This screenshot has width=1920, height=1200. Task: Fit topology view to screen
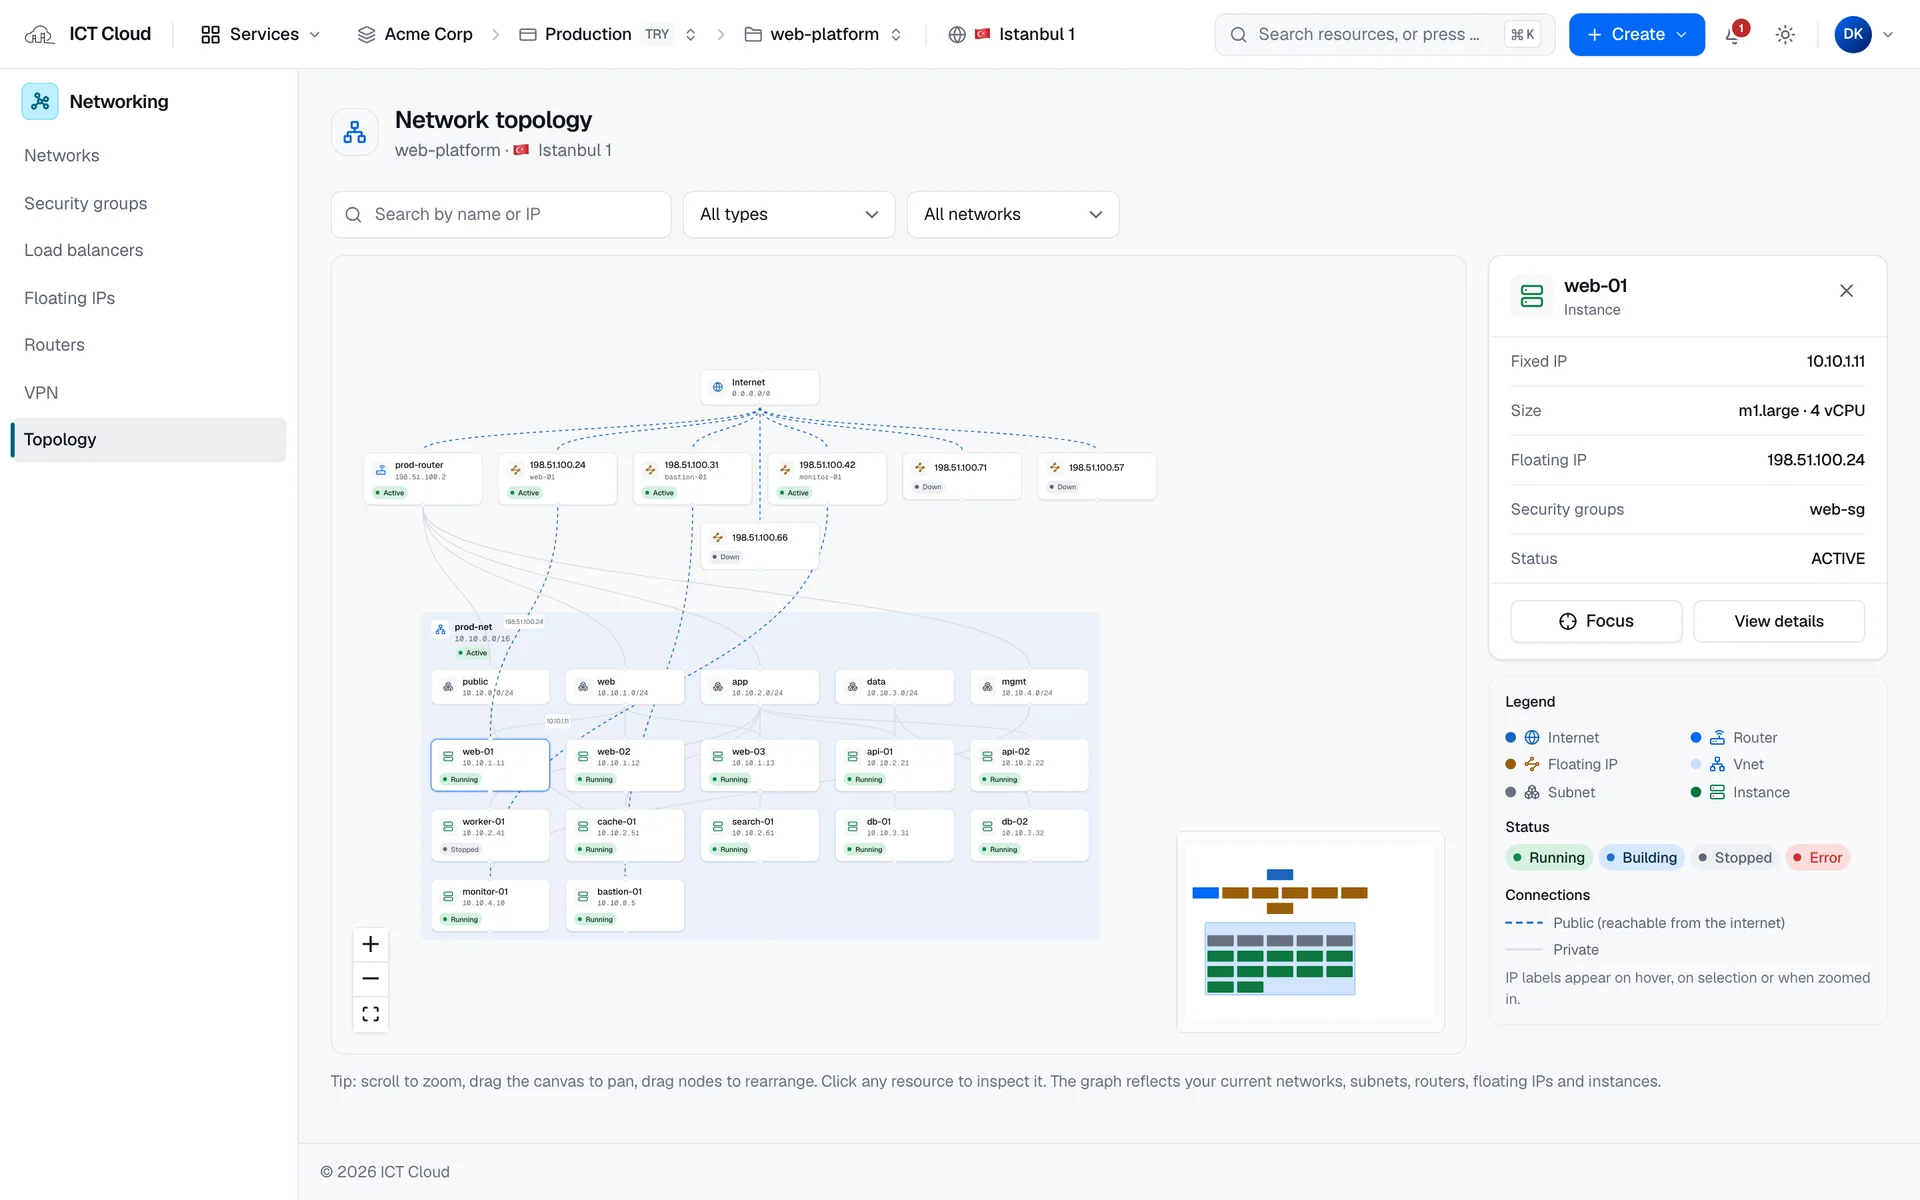370,1014
